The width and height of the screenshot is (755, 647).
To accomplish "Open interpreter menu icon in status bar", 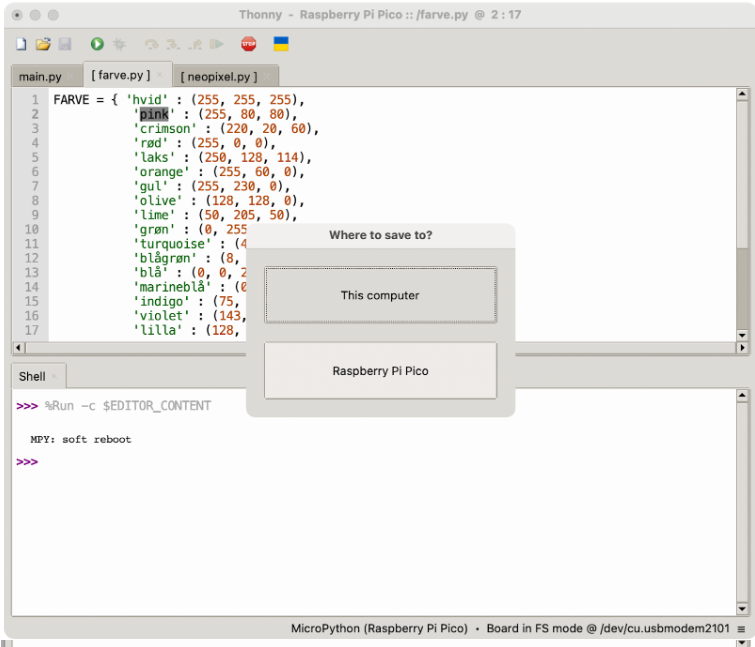I will pyautogui.click(x=742, y=629).
